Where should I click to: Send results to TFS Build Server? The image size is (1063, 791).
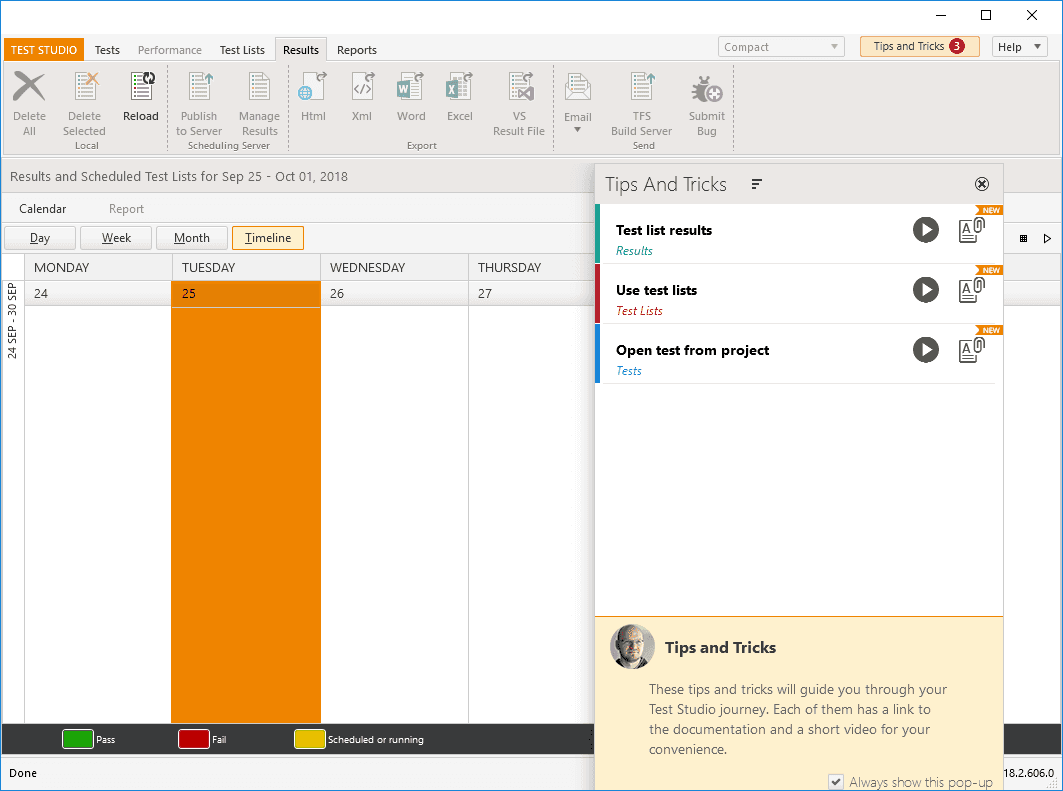point(641,87)
